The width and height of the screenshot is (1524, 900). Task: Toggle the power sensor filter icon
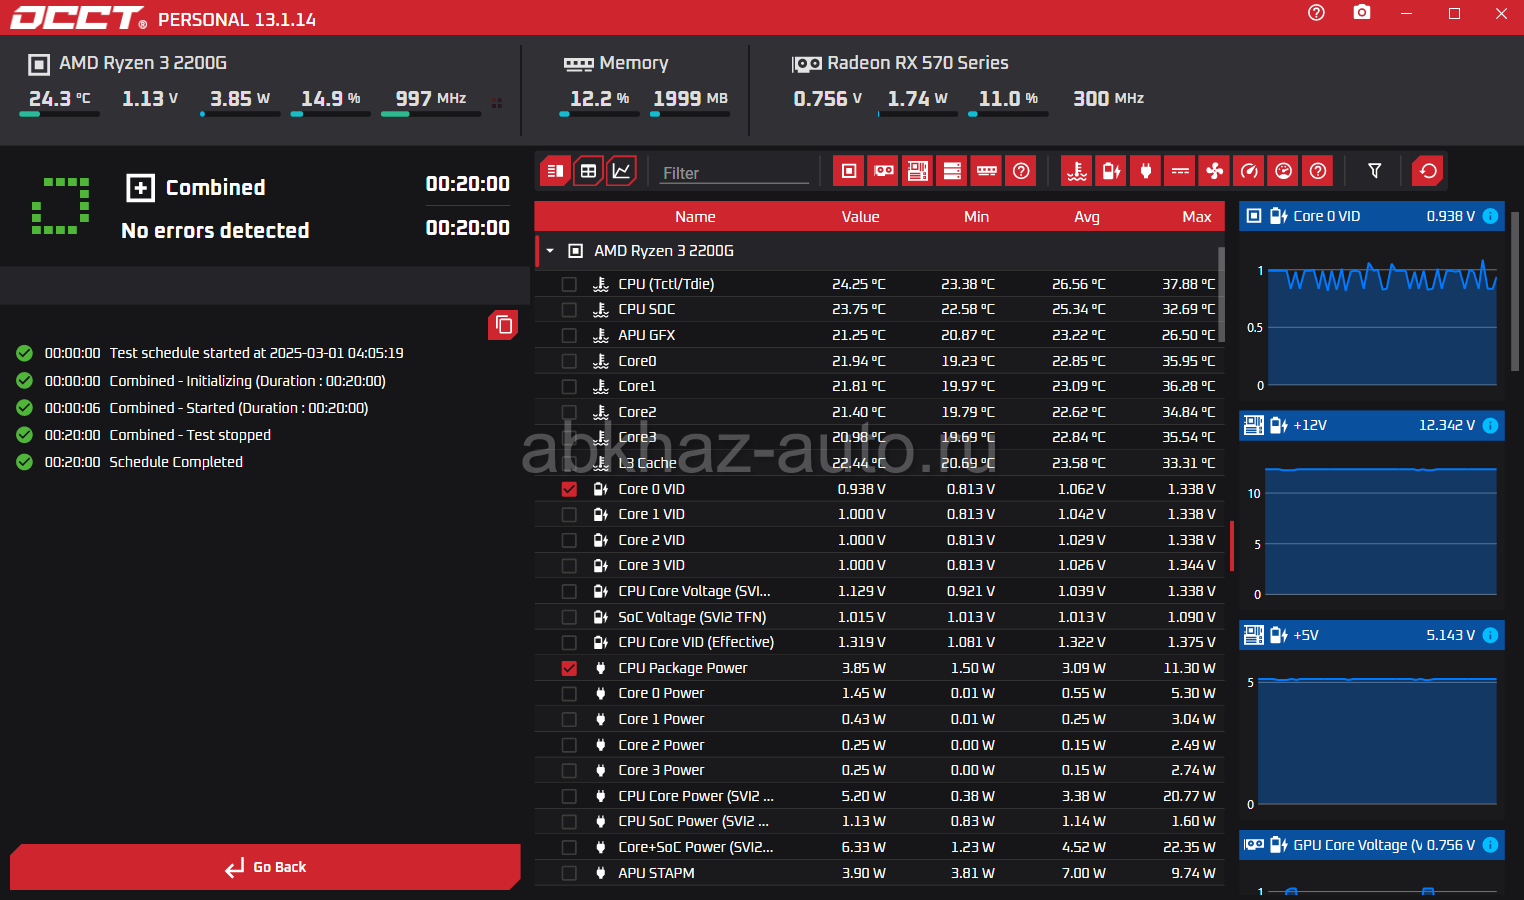click(1146, 171)
